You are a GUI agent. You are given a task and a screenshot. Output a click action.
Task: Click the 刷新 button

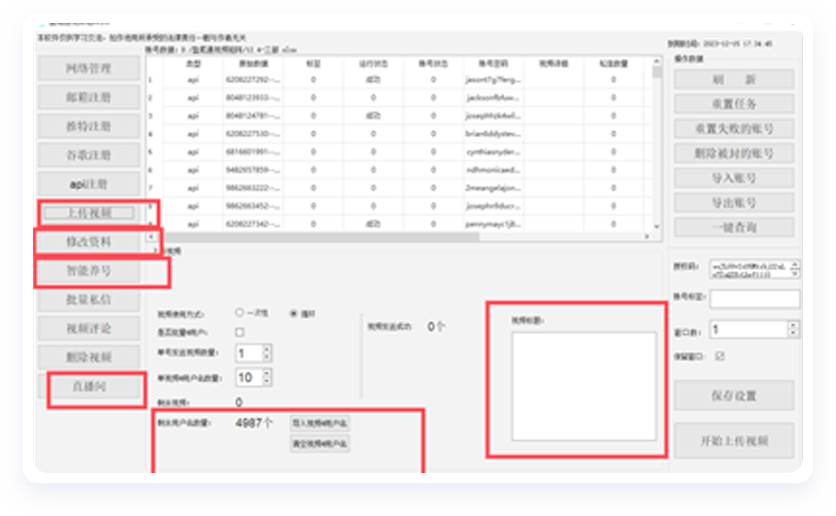[734, 79]
